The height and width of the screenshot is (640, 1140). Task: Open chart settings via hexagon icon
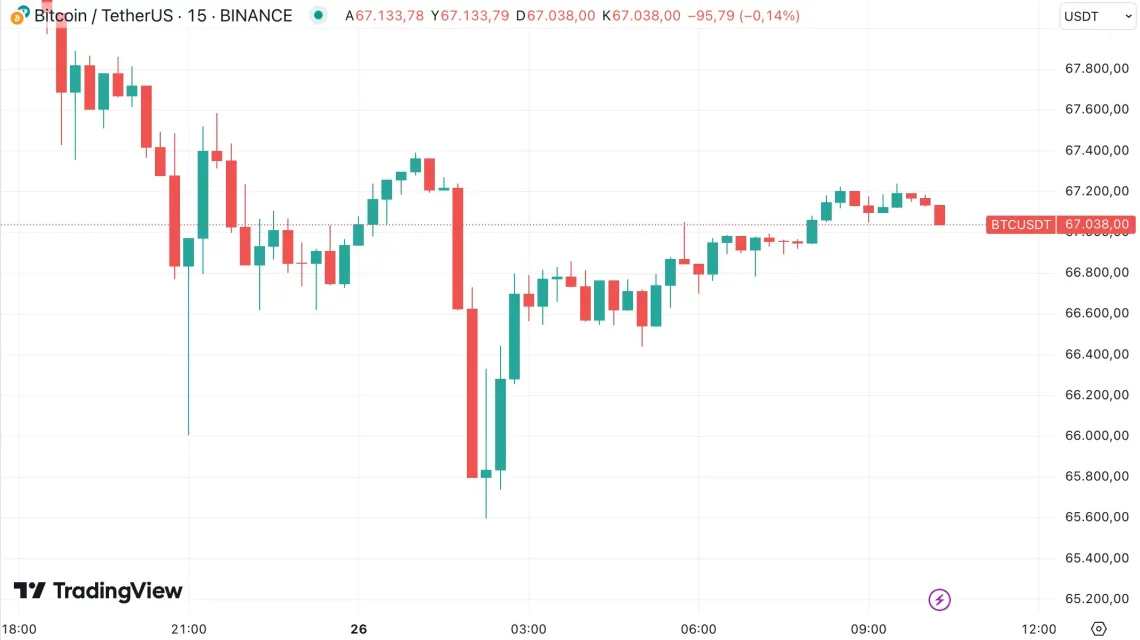tap(1098, 628)
